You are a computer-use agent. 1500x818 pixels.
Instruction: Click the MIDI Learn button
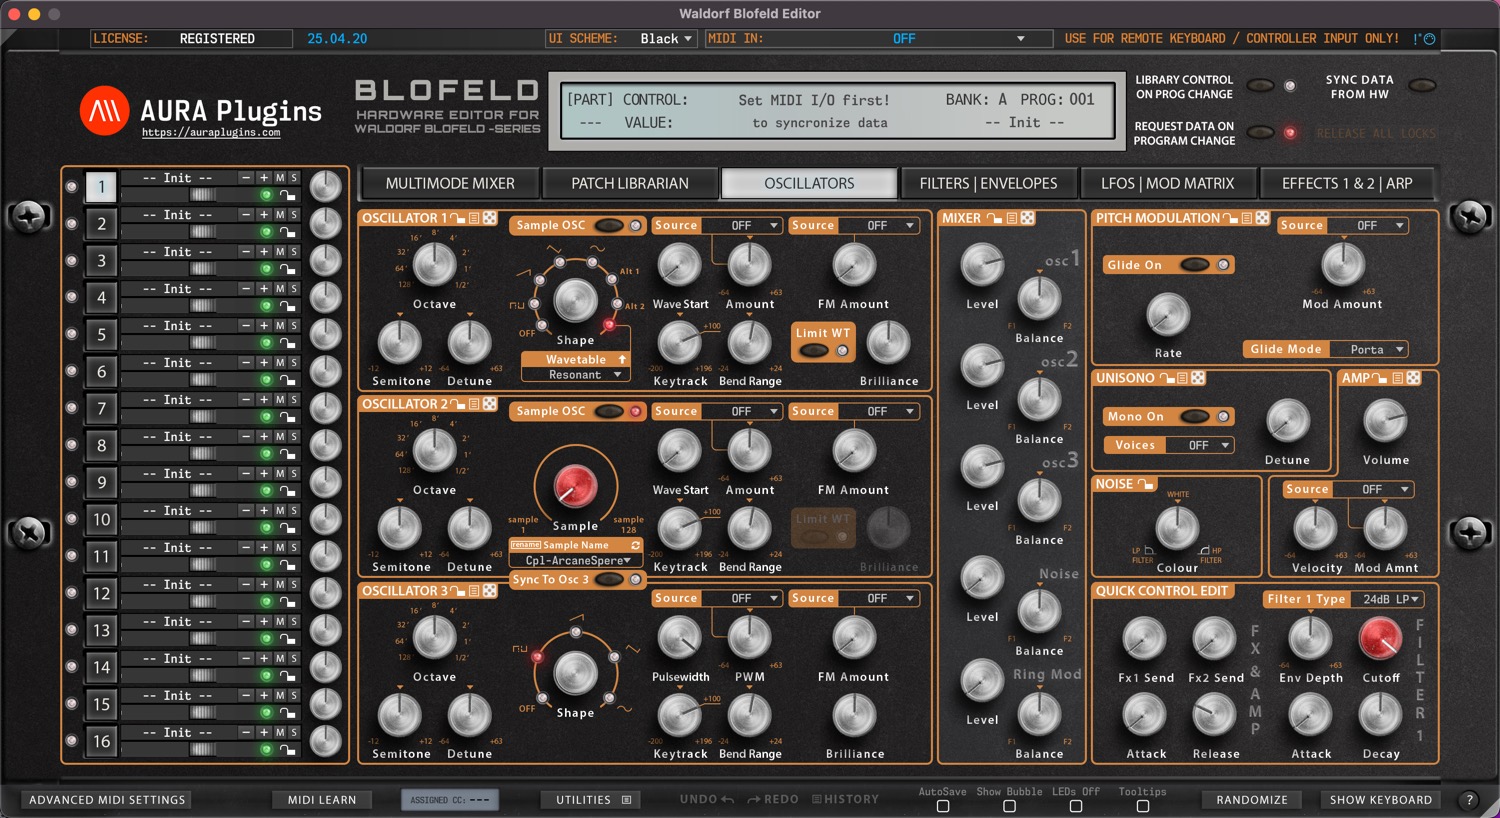point(322,800)
